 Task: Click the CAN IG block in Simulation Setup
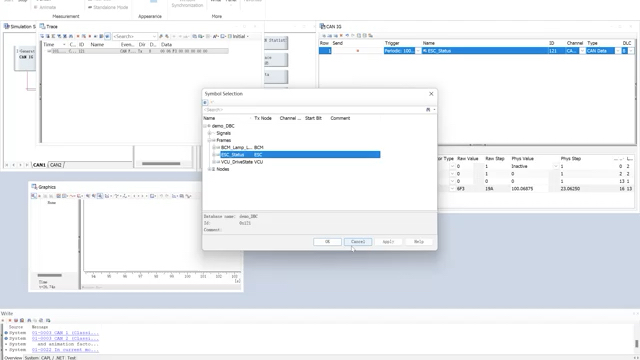[25, 58]
